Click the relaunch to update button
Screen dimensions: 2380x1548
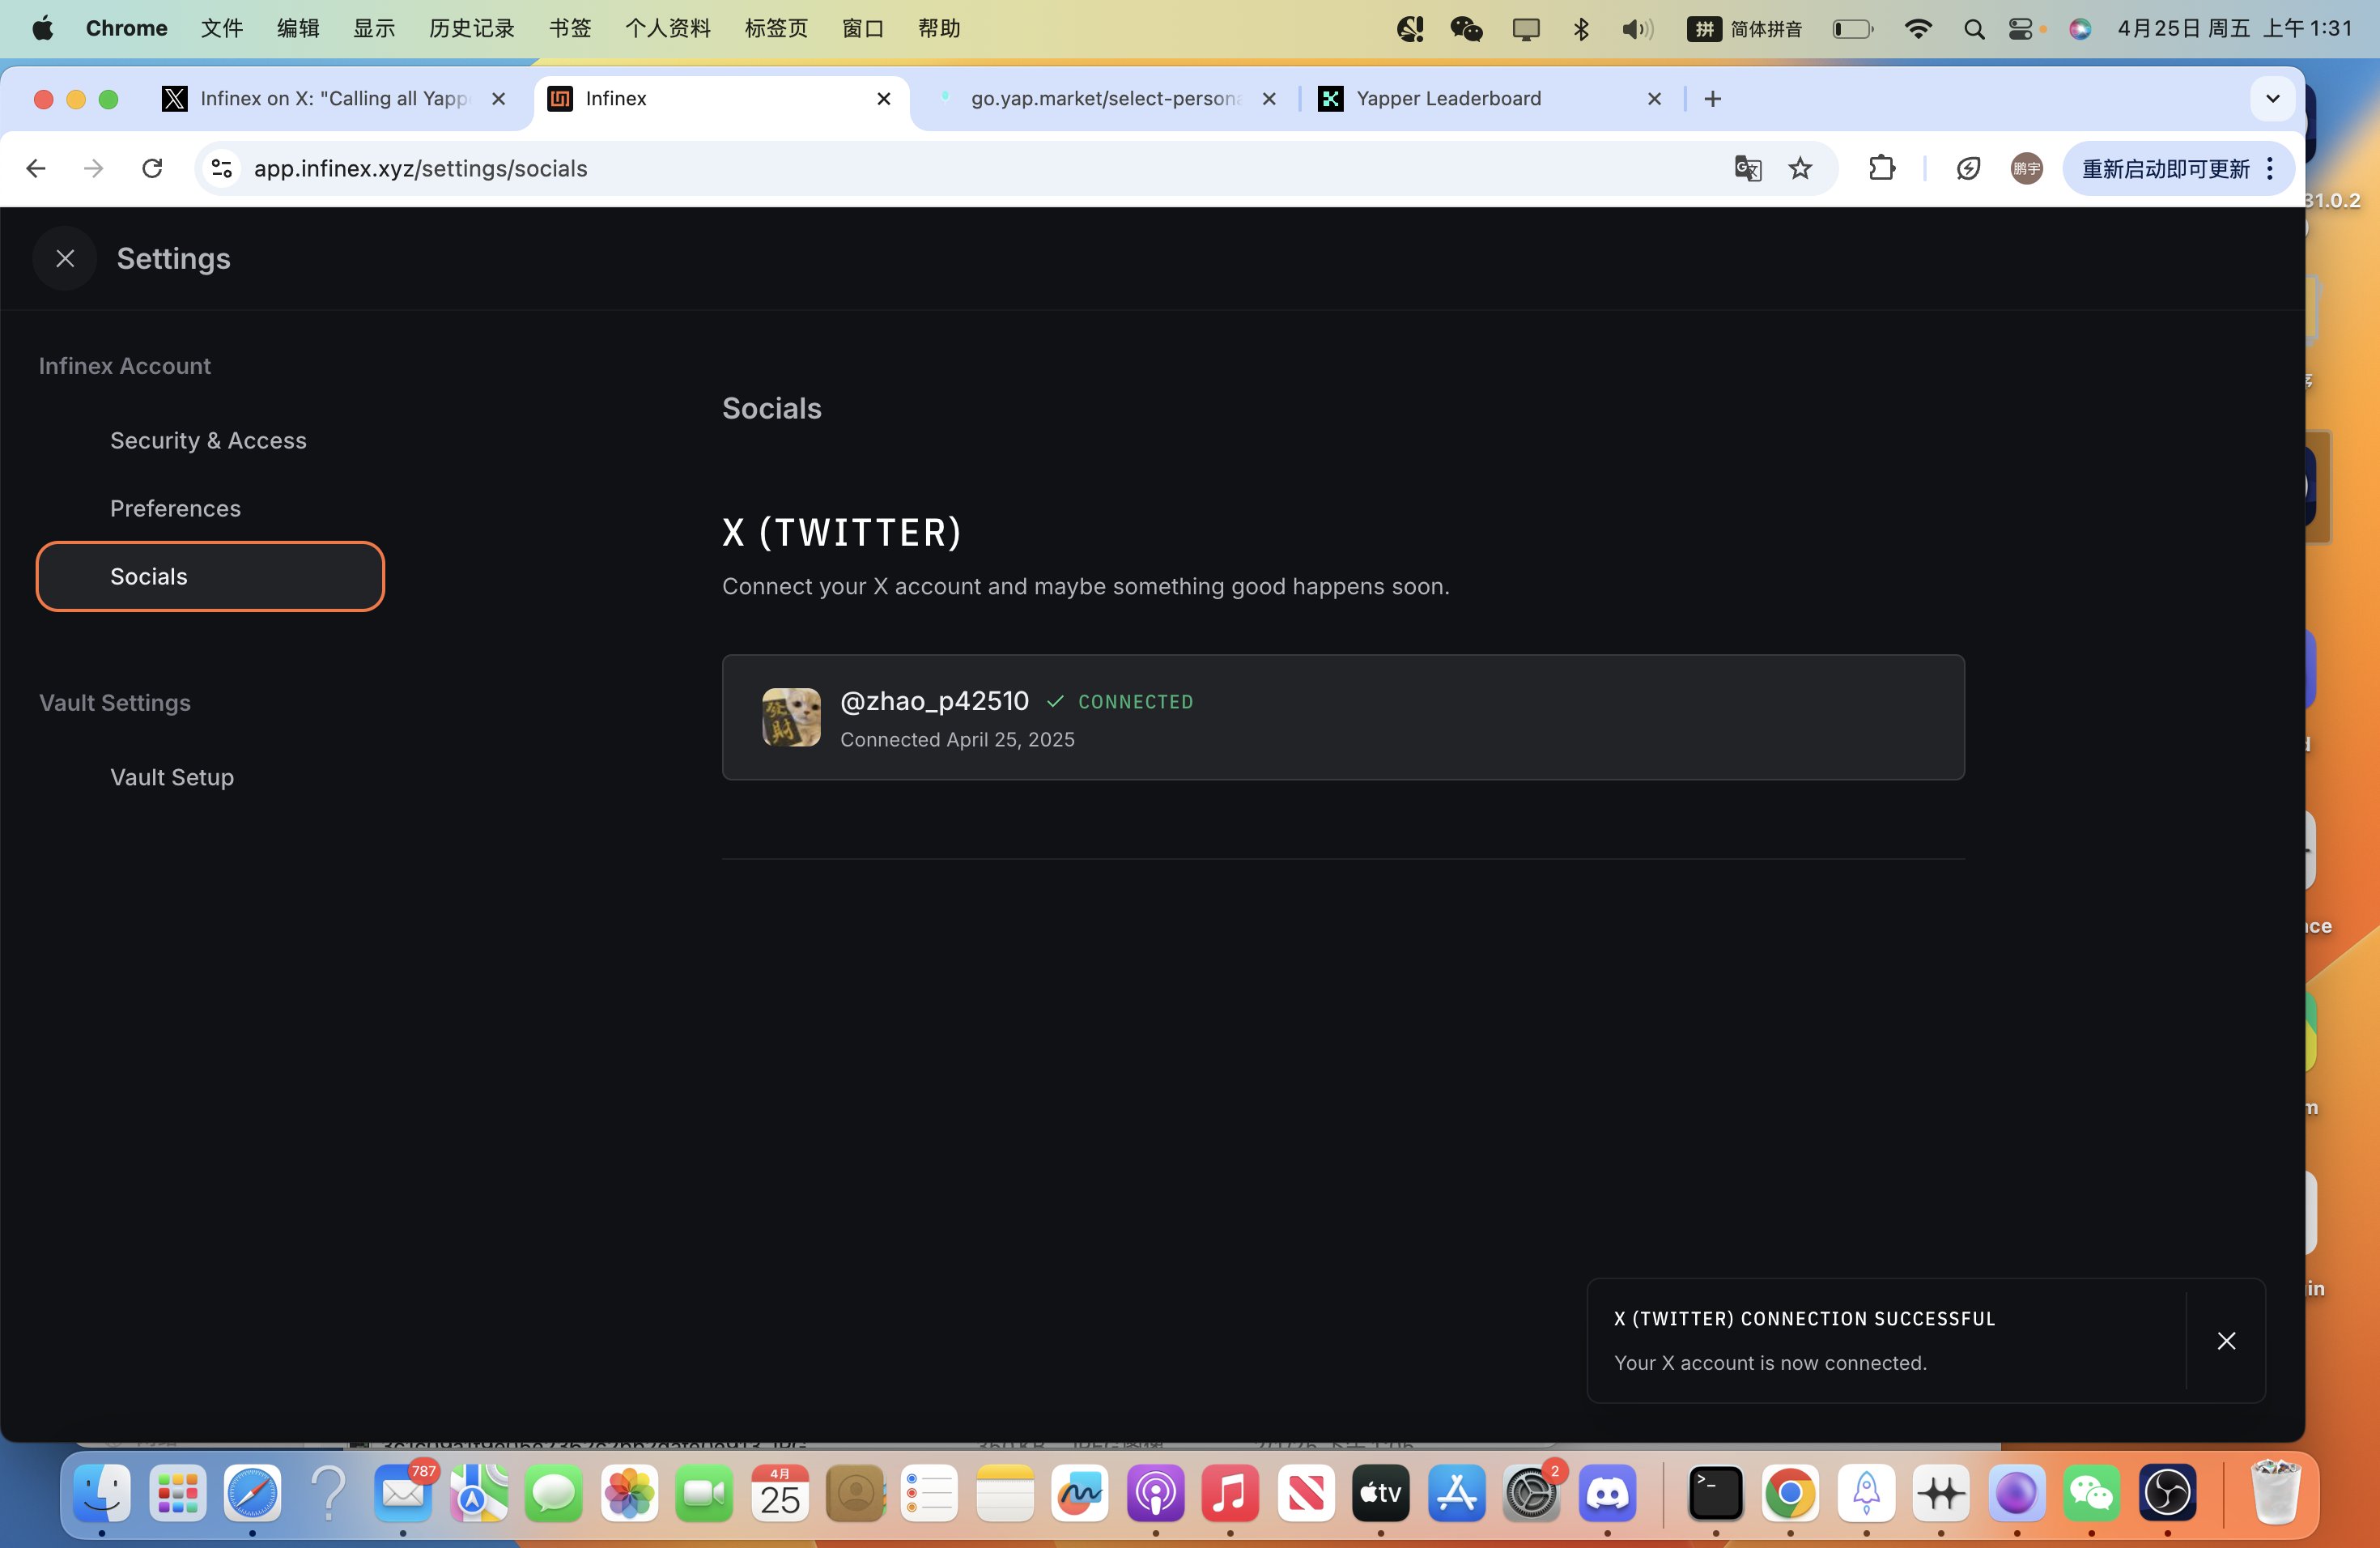point(2165,169)
